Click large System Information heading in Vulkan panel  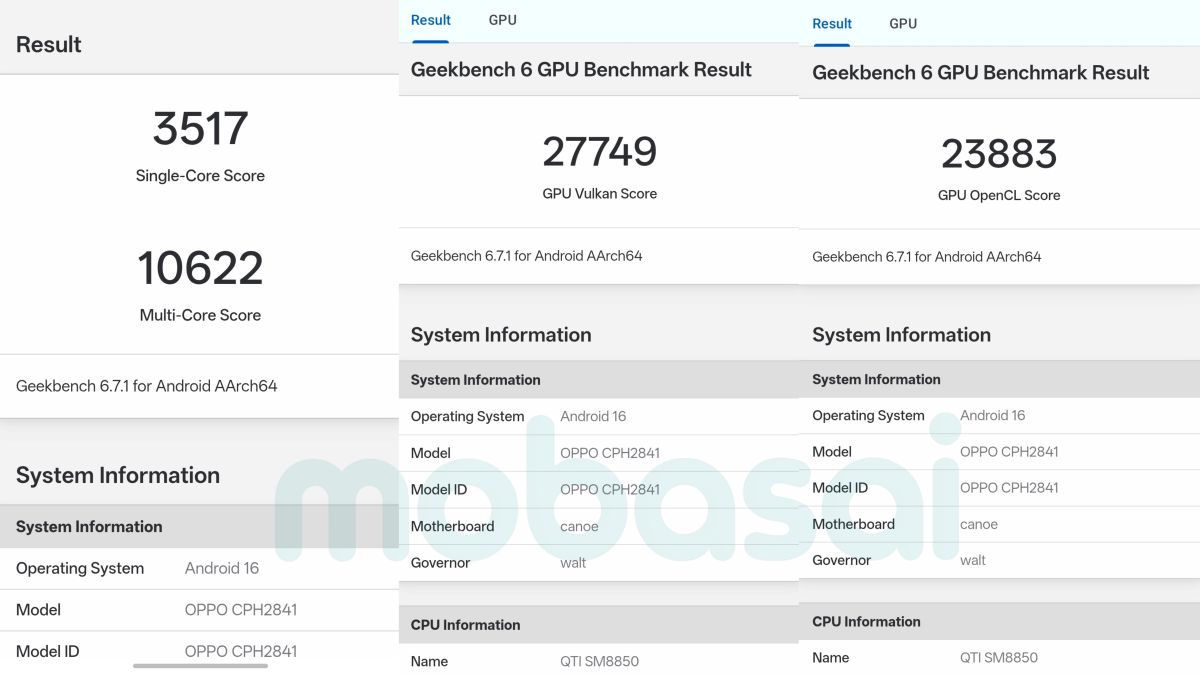[501, 335]
